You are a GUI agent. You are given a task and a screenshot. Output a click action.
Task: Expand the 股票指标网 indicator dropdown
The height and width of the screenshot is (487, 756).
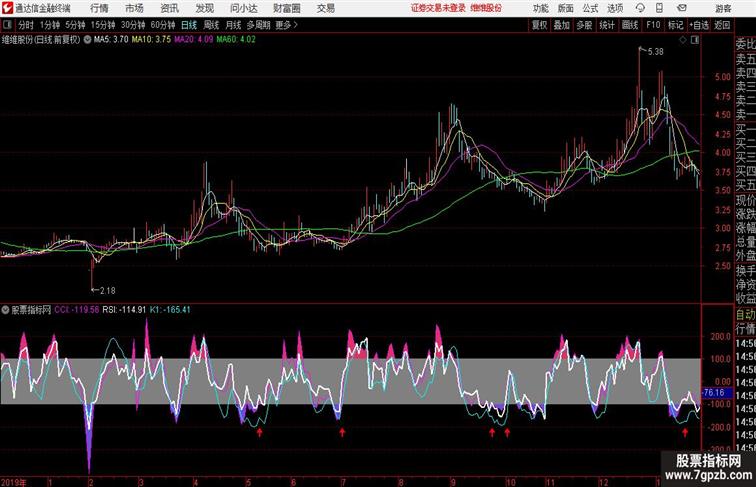5,310
